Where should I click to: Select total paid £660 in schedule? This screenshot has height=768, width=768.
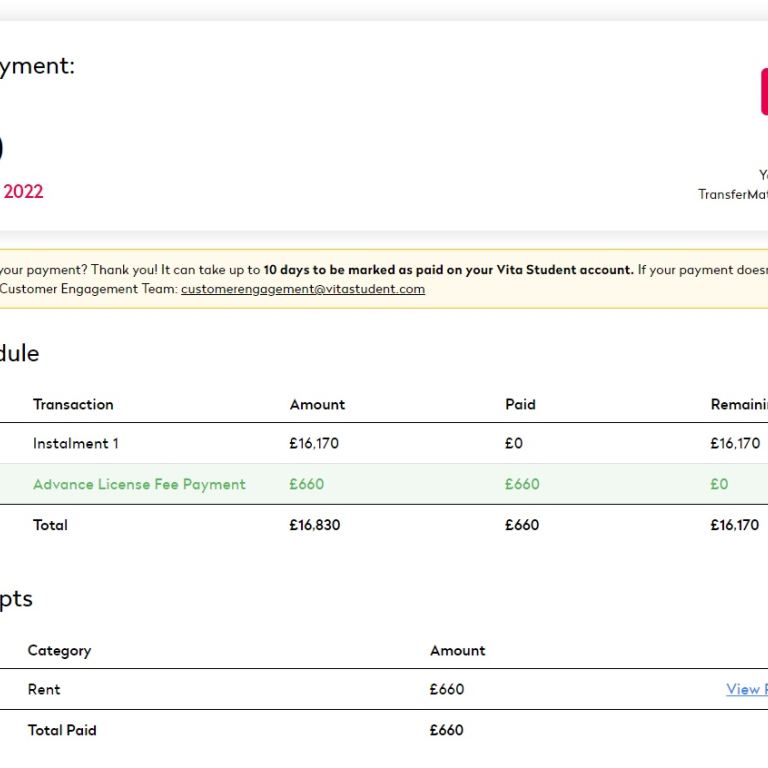522,525
